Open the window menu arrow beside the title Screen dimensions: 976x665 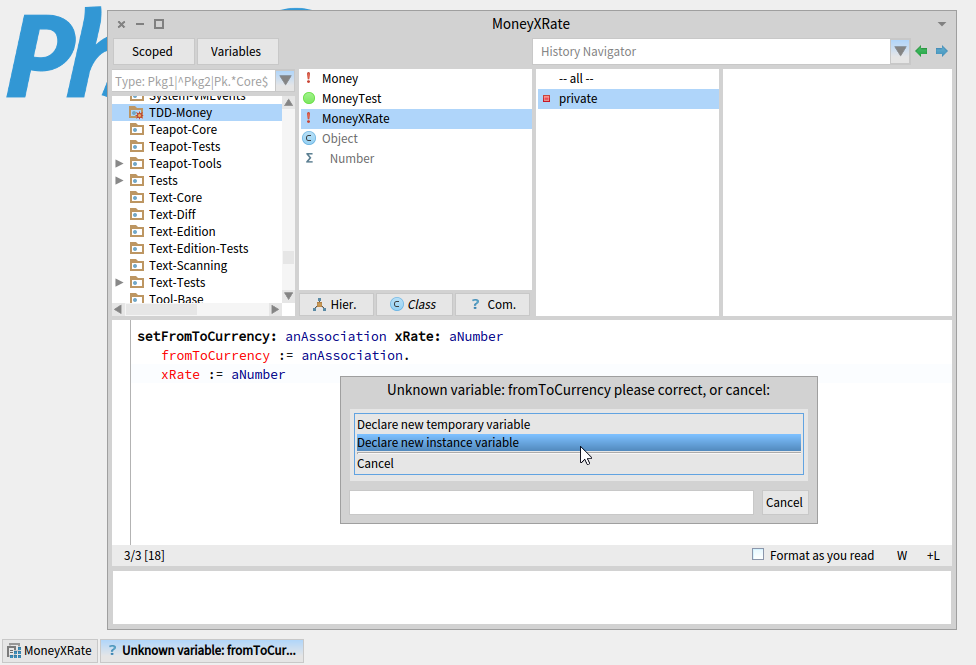click(942, 24)
